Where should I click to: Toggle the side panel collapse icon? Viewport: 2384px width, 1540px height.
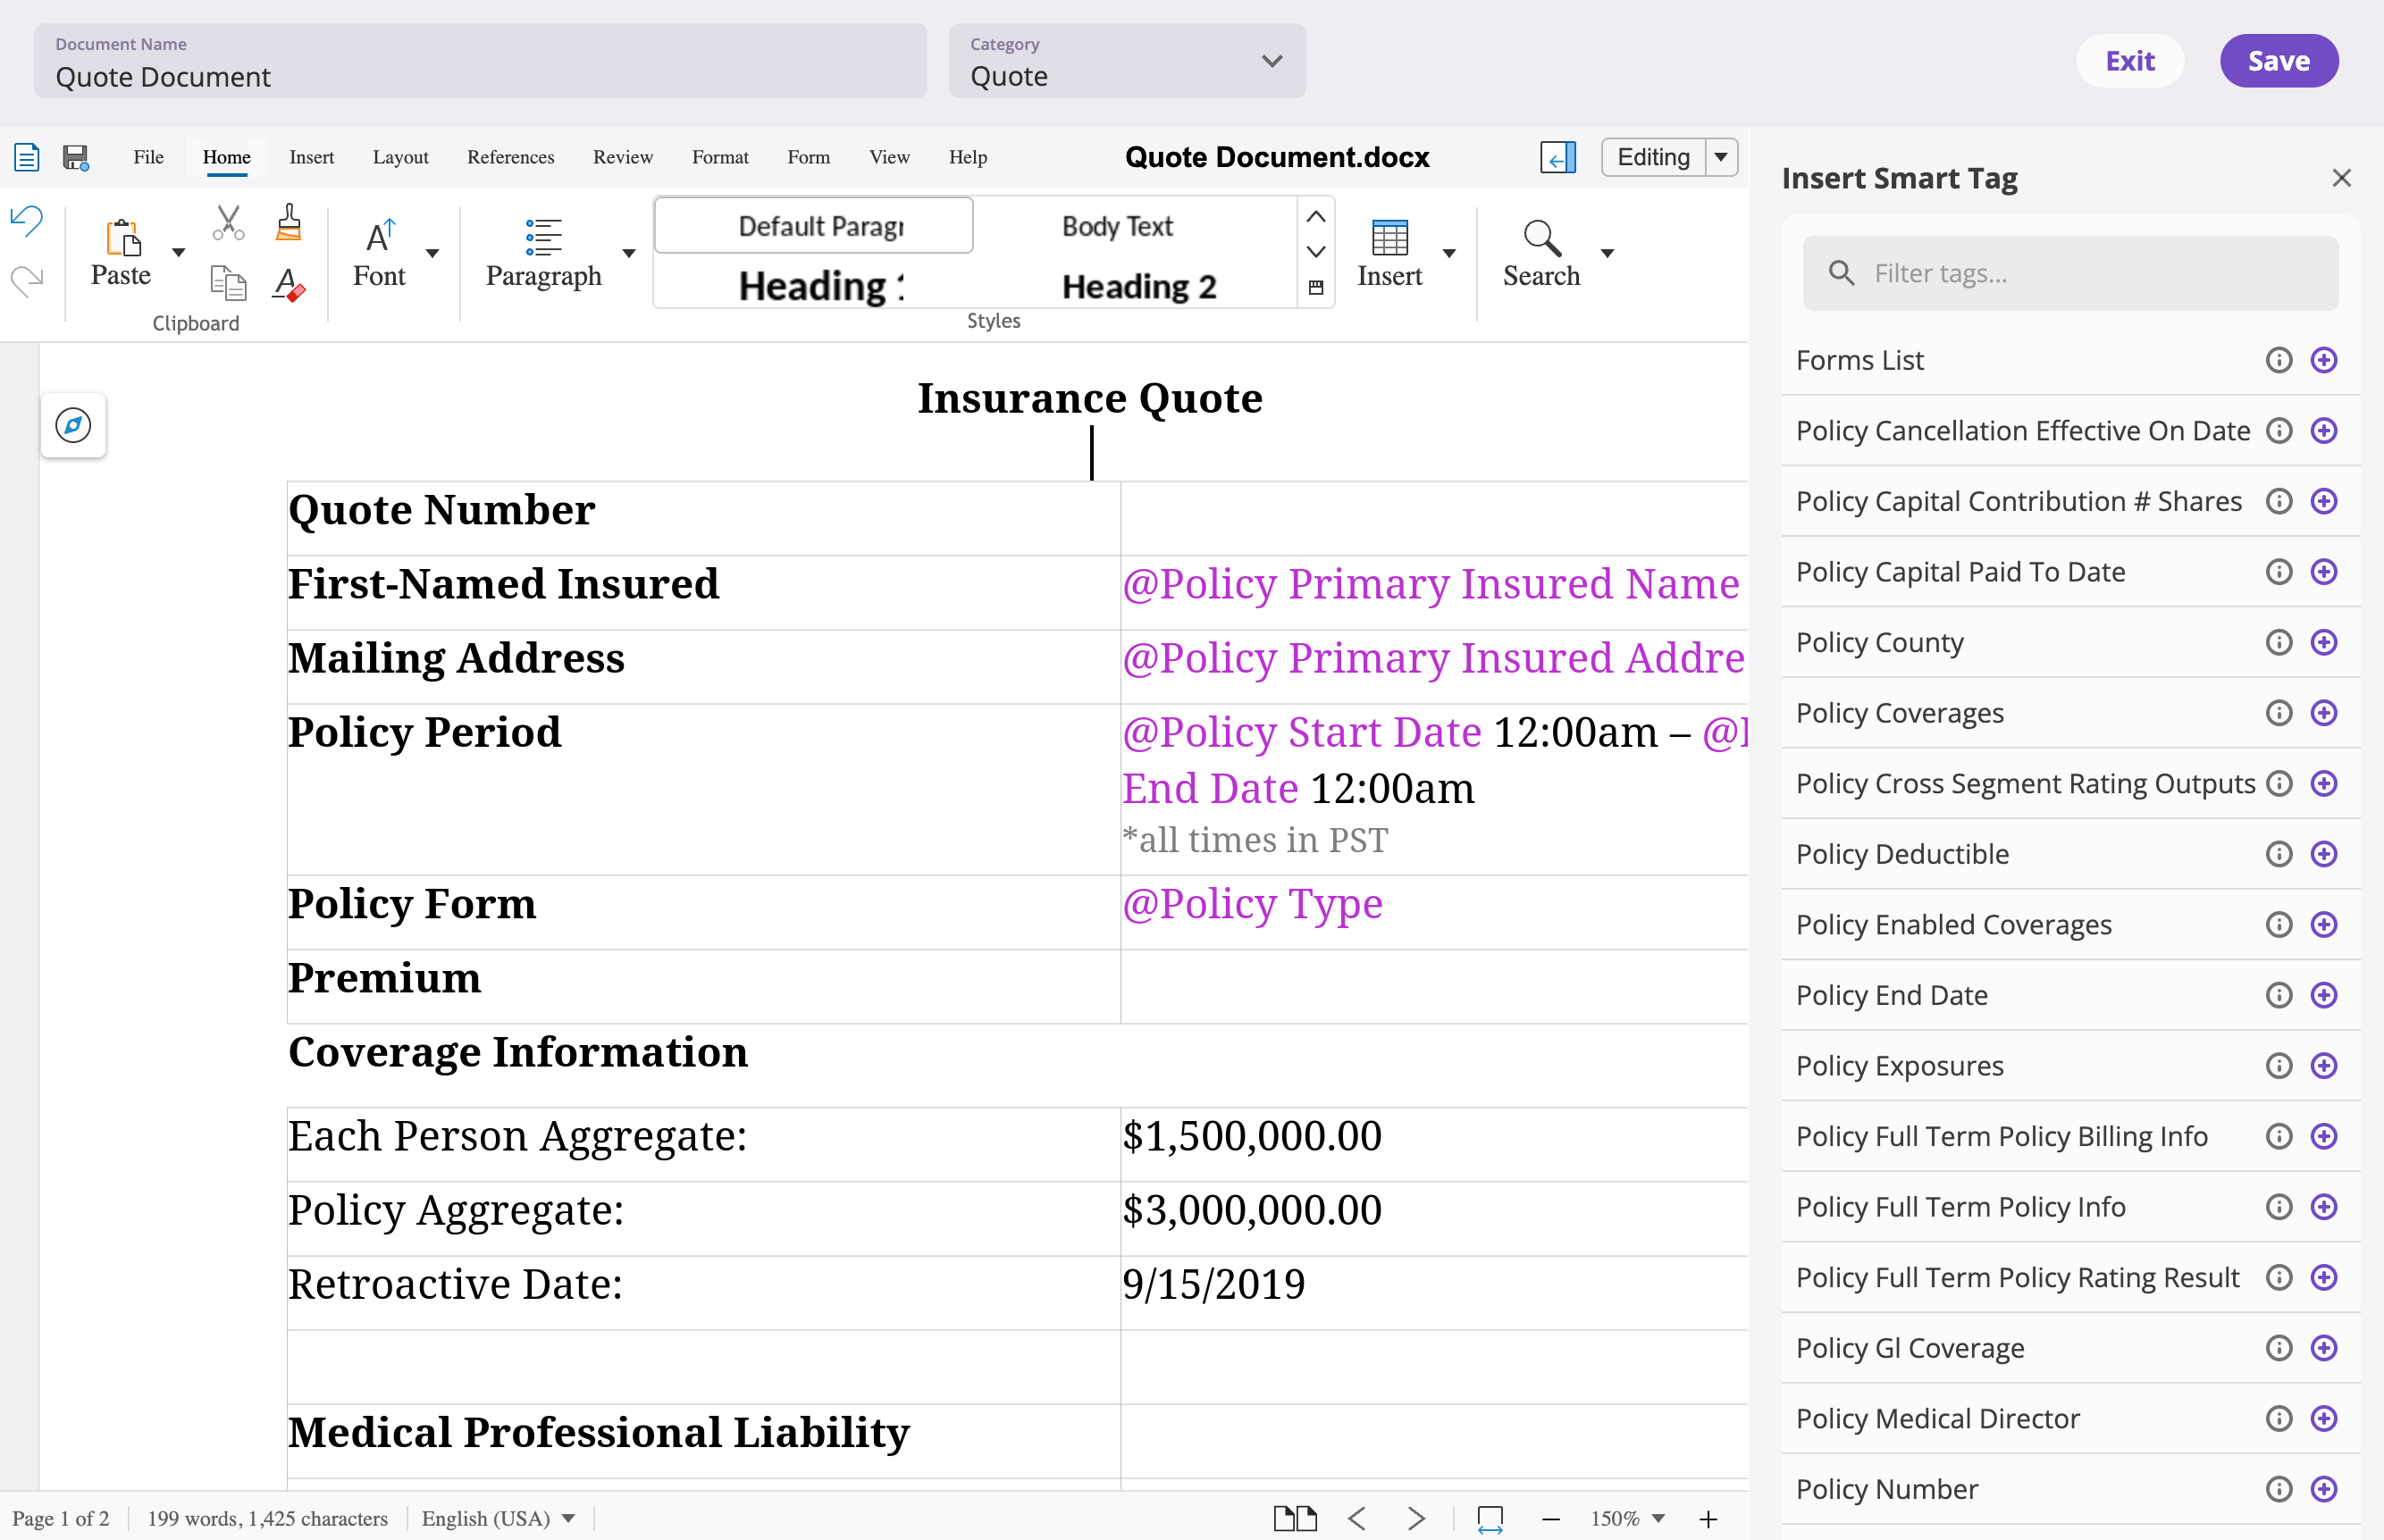tap(1557, 157)
